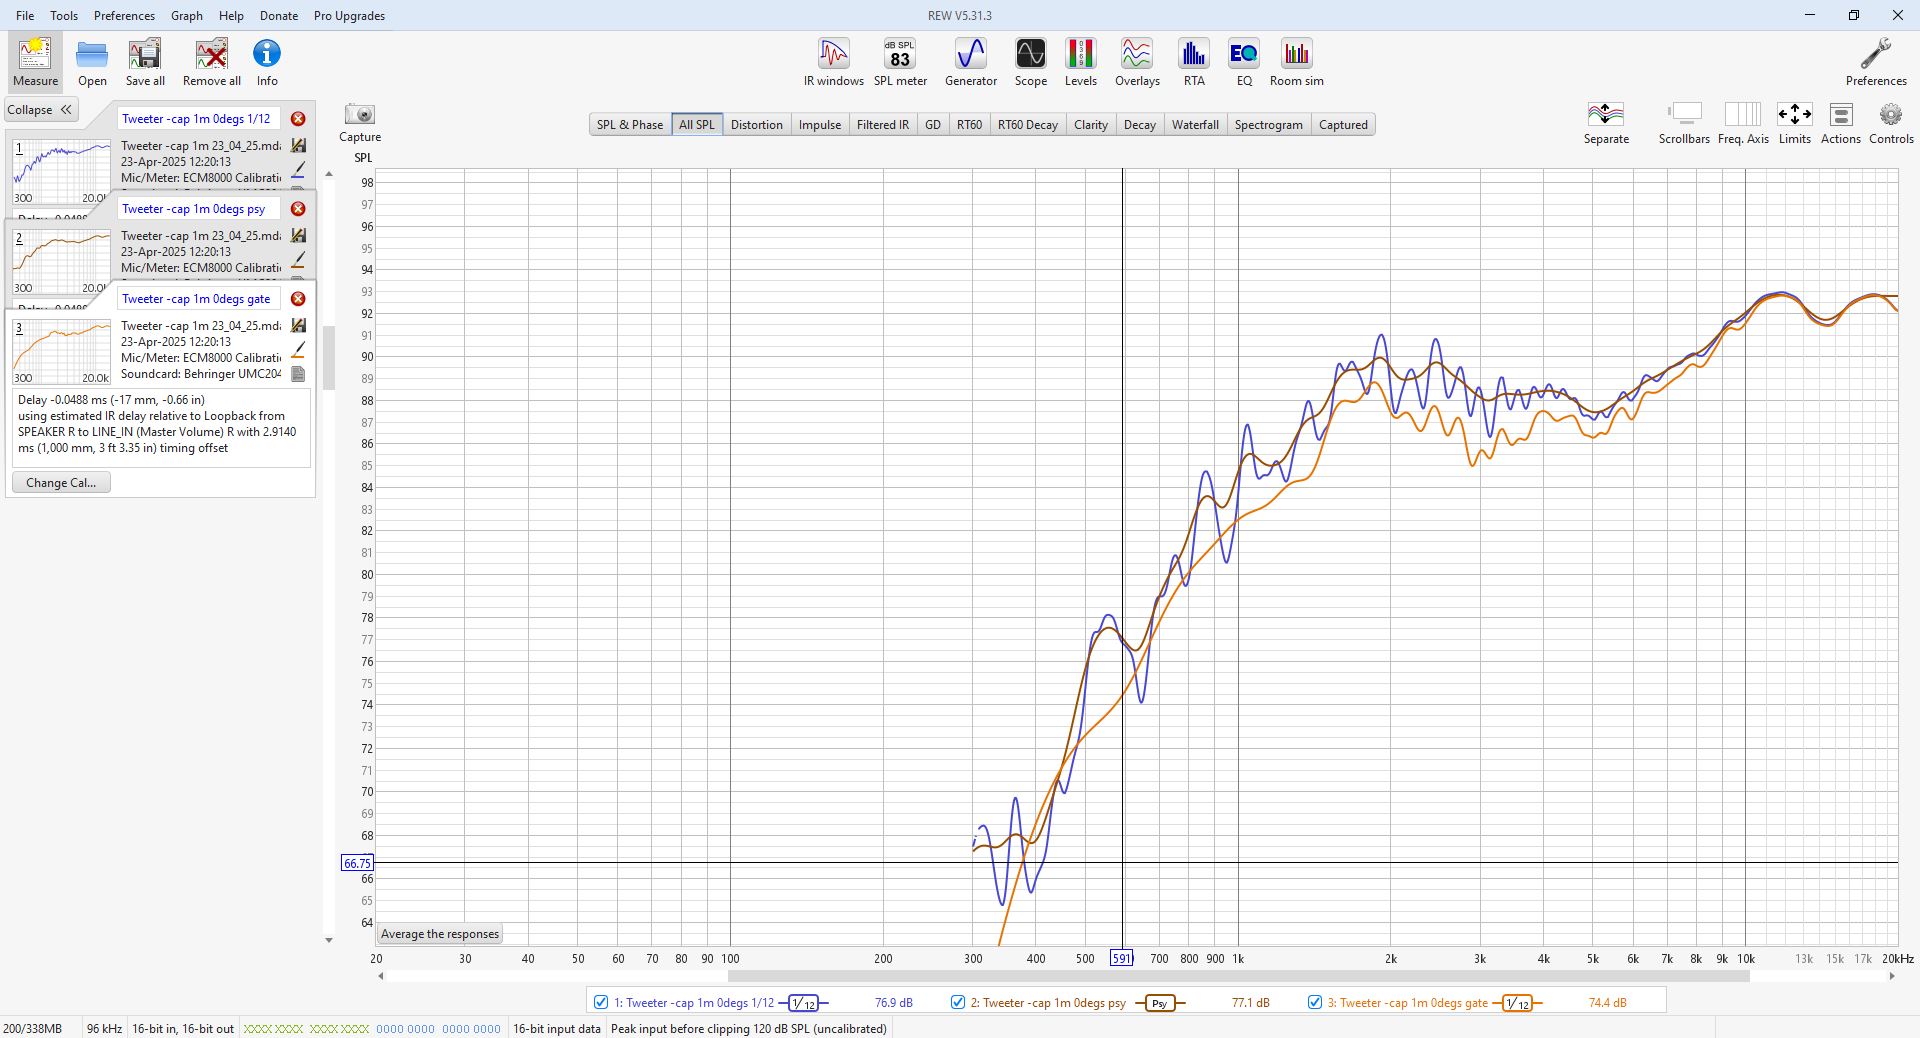
Task: Open the Room sim tool
Action: click(1296, 62)
